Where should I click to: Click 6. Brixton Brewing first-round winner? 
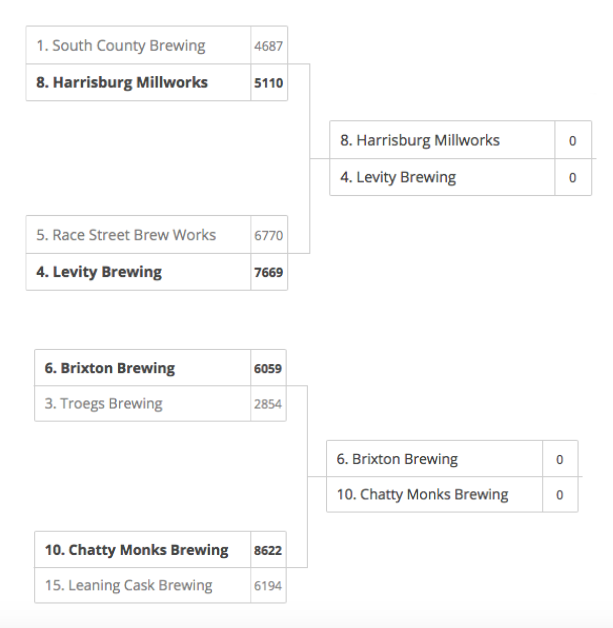pos(160,368)
